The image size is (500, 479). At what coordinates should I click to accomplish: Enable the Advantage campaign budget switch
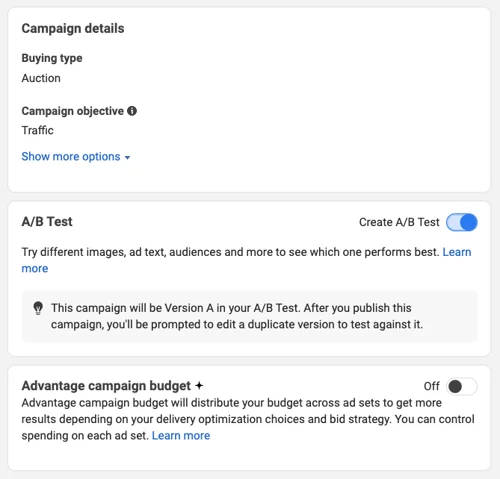(462, 386)
